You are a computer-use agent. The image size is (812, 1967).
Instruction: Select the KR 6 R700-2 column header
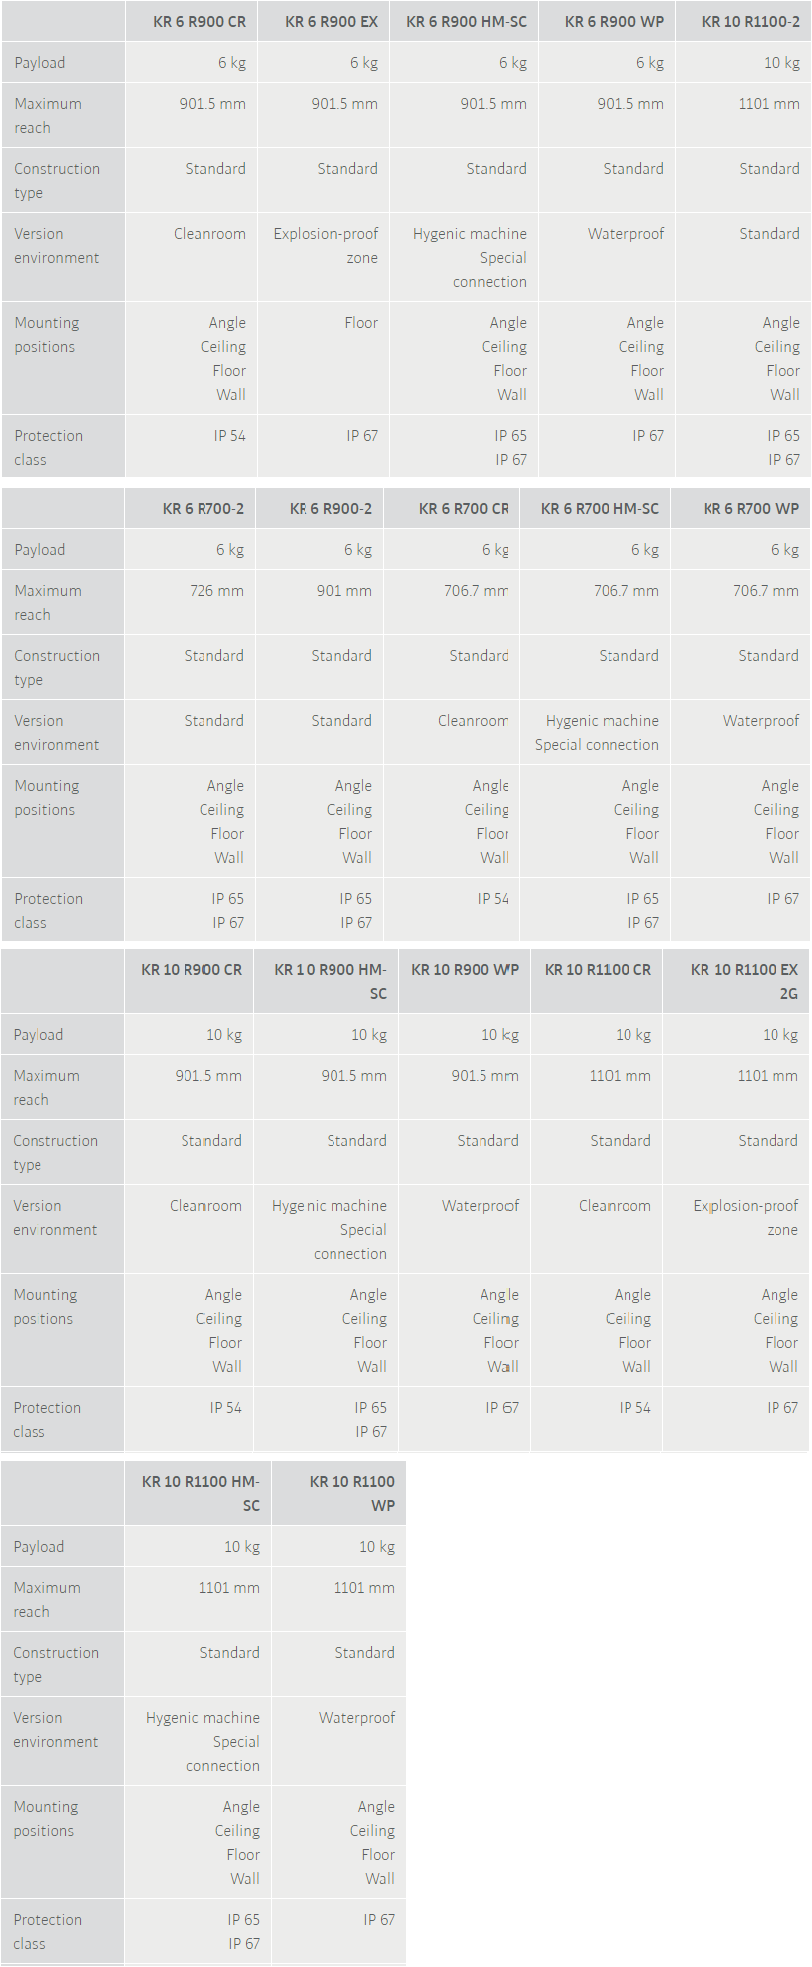(x=203, y=509)
